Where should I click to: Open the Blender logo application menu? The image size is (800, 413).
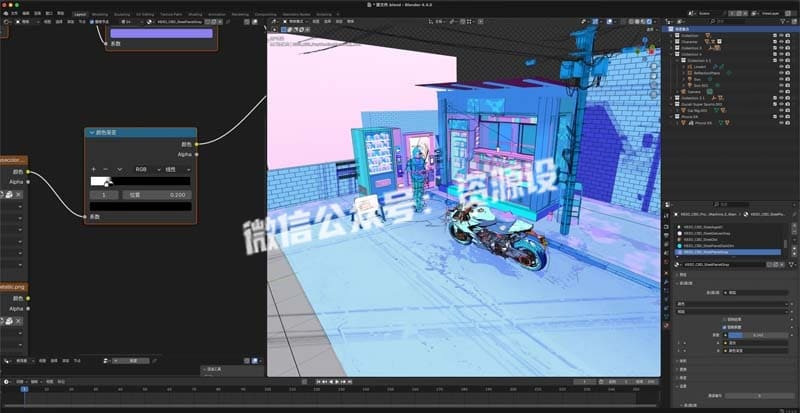[x=5, y=14]
